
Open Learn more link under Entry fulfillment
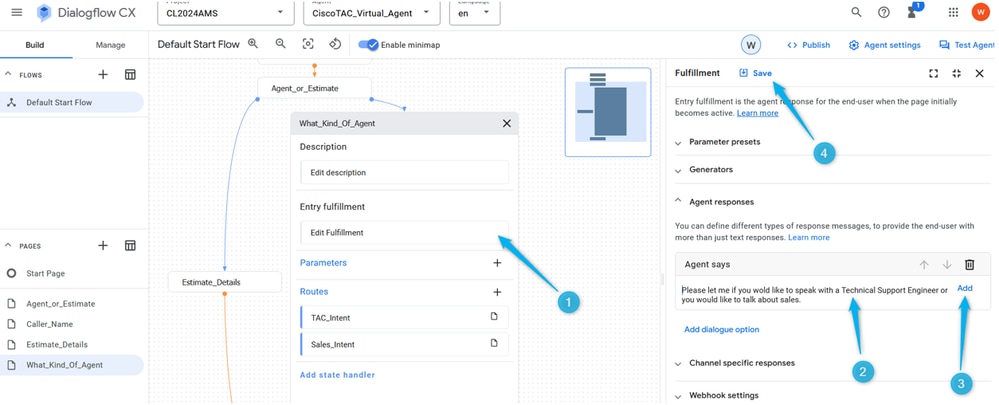point(758,113)
